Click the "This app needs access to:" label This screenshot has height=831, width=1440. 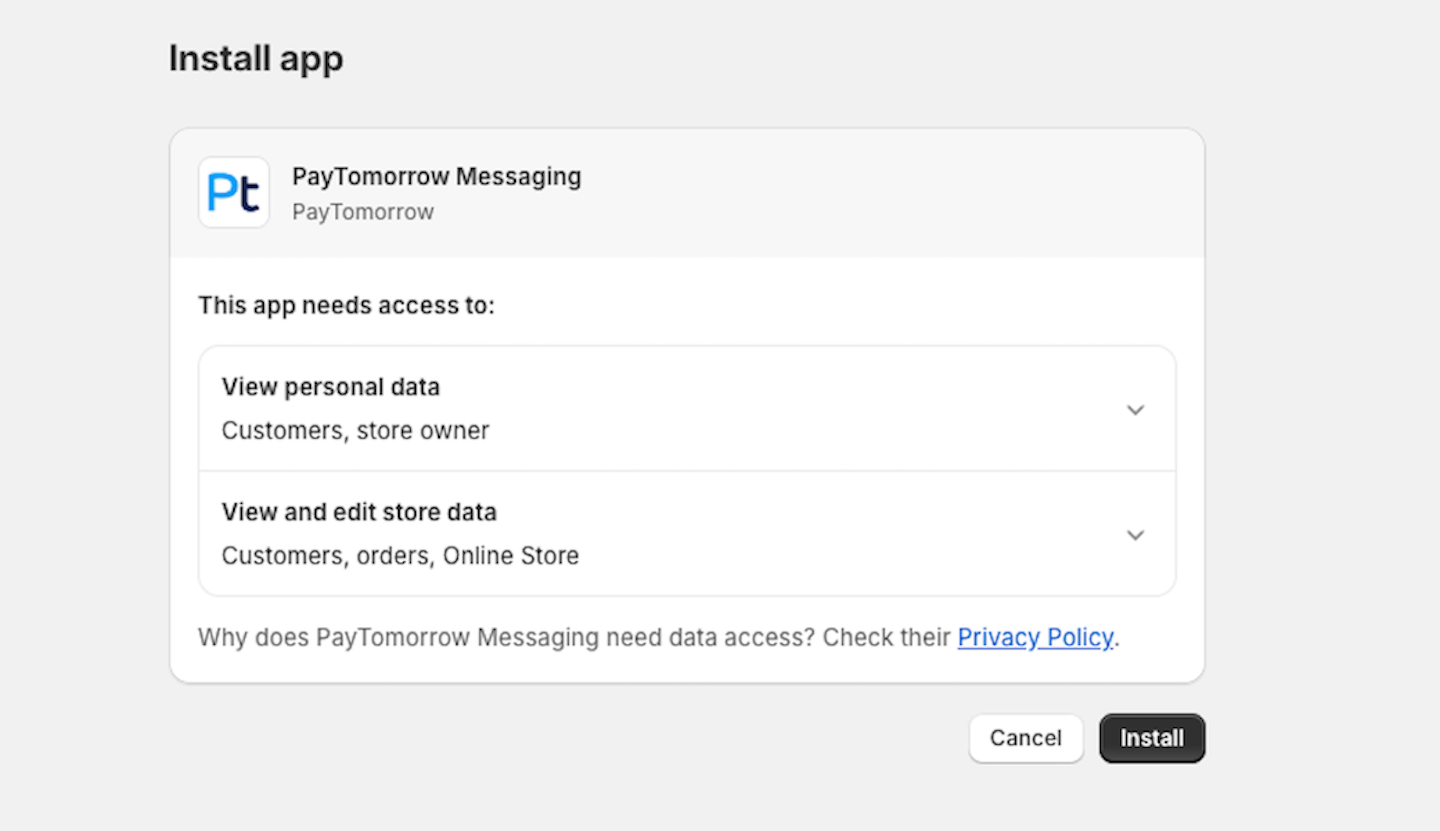(346, 305)
